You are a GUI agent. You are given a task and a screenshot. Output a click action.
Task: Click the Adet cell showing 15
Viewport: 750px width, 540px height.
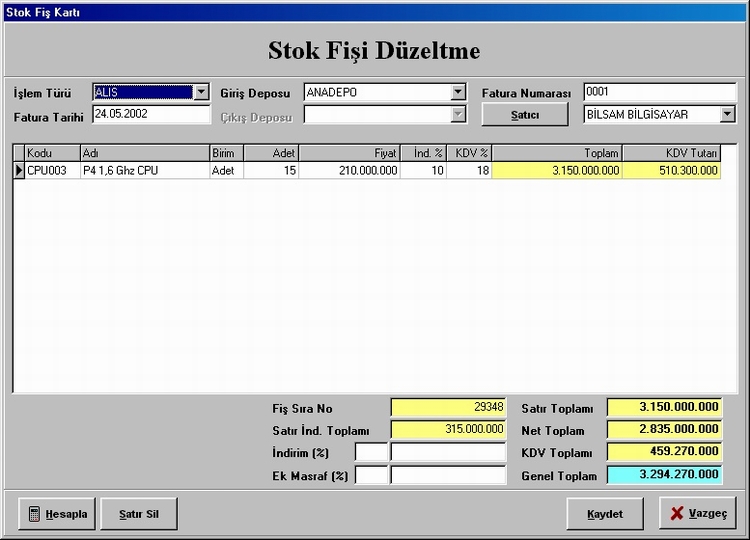(270, 171)
